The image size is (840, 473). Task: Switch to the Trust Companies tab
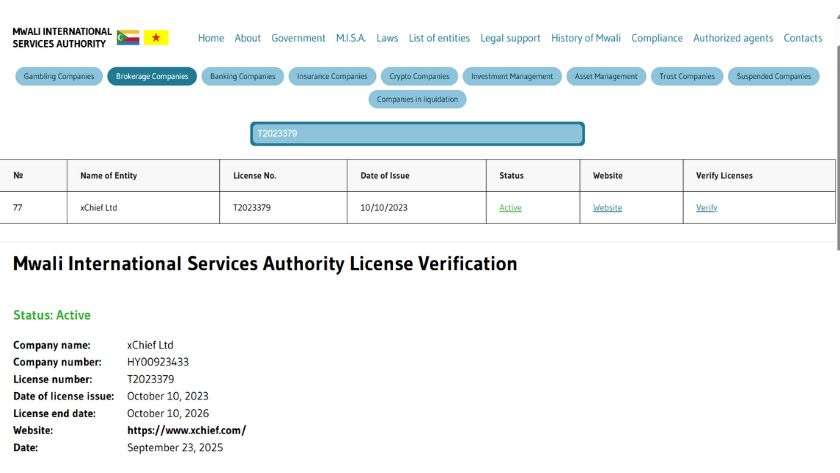pyautogui.click(x=687, y=76)
